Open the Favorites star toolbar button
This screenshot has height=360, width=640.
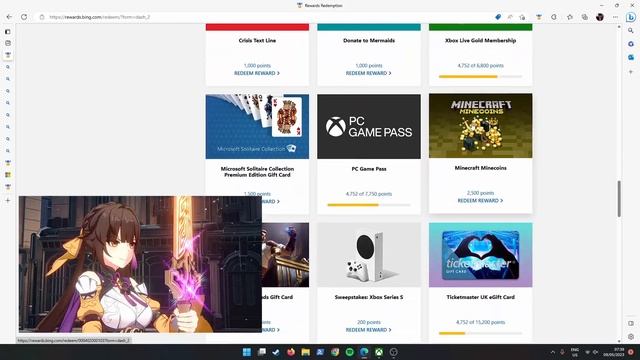pyautogui.click(x=570, y=17)
